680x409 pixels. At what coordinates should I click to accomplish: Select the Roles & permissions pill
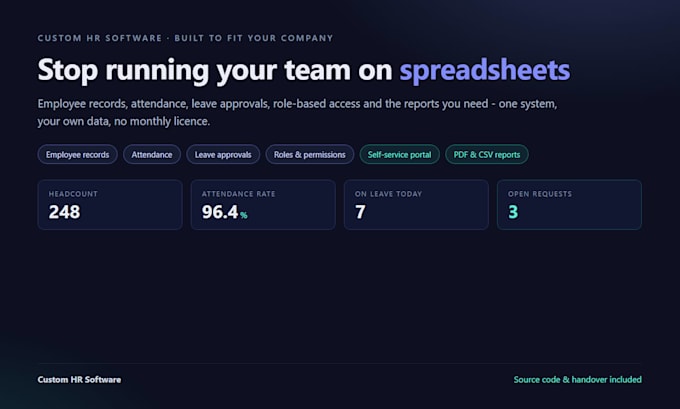[310, 154]
